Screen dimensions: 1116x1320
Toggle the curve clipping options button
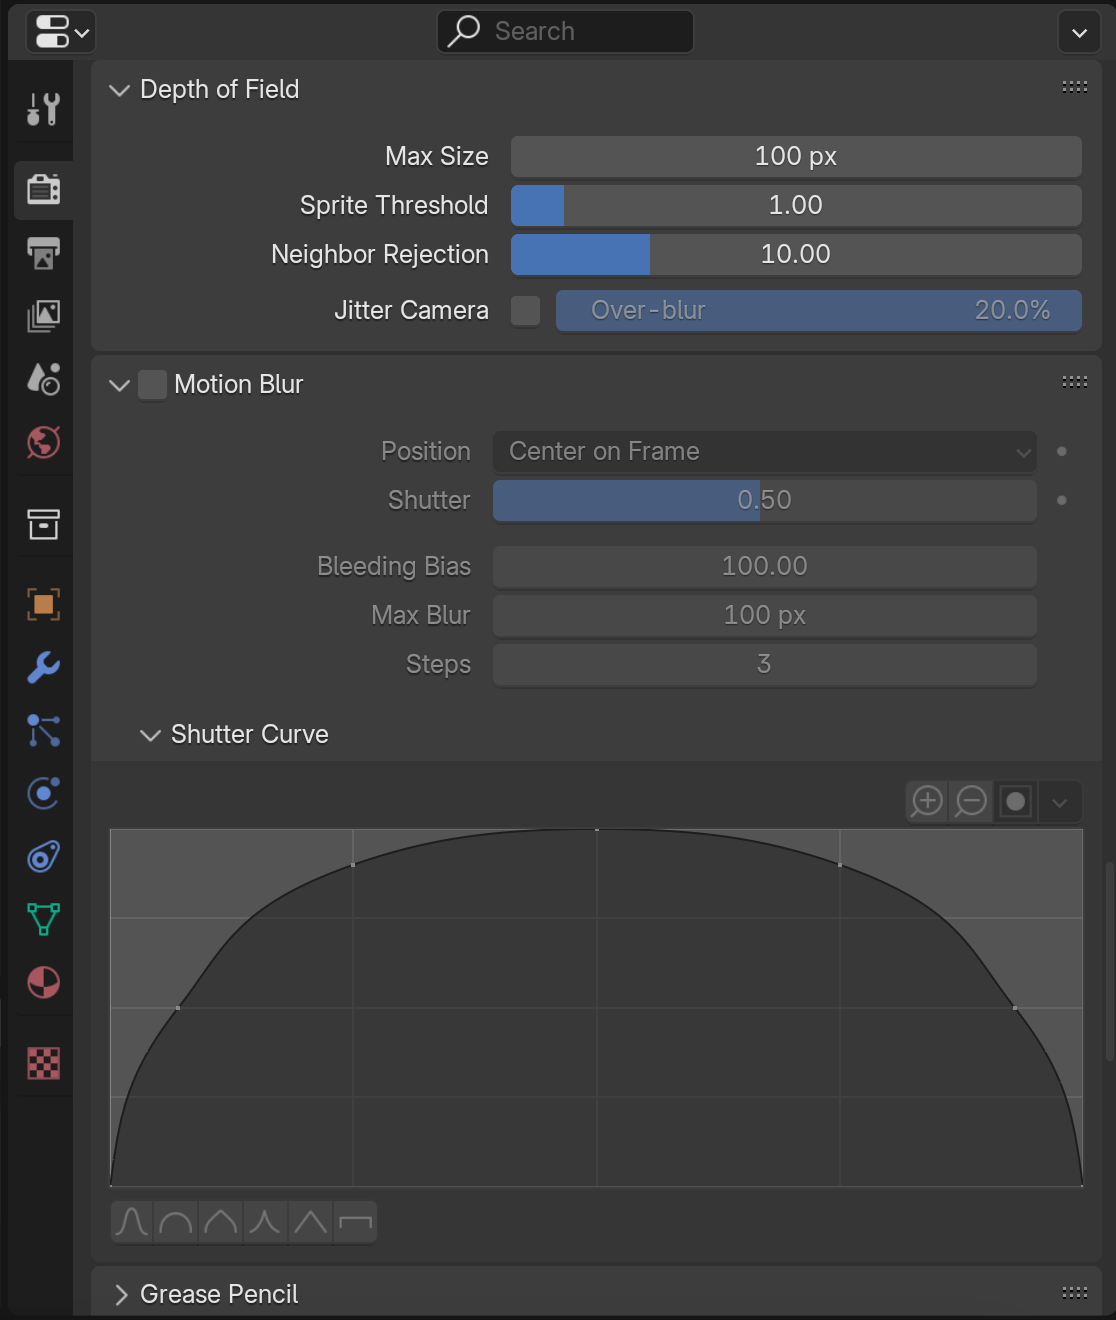[x=1015, y=801]
